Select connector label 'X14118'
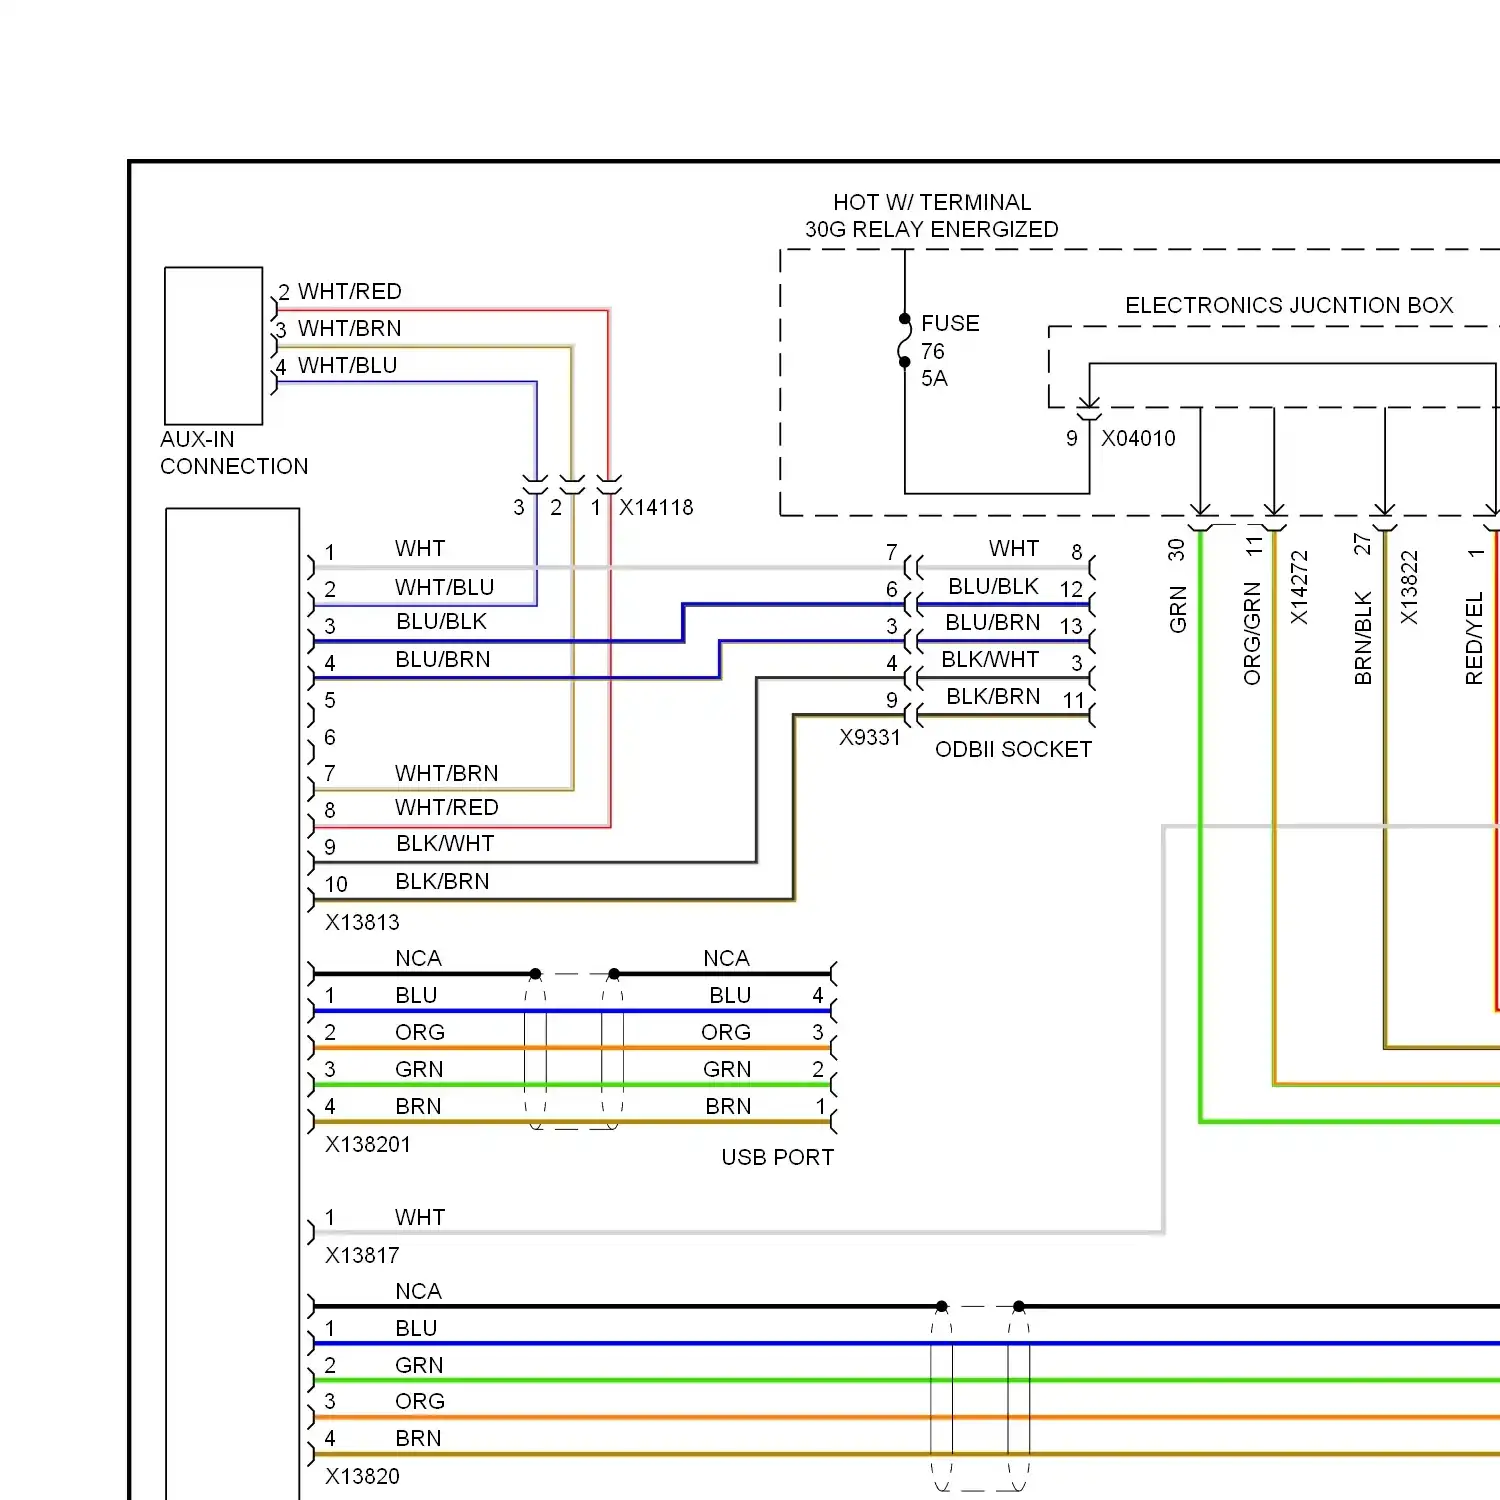Viewport: 1500px width, 1500px height. click(x=656, y=507)
